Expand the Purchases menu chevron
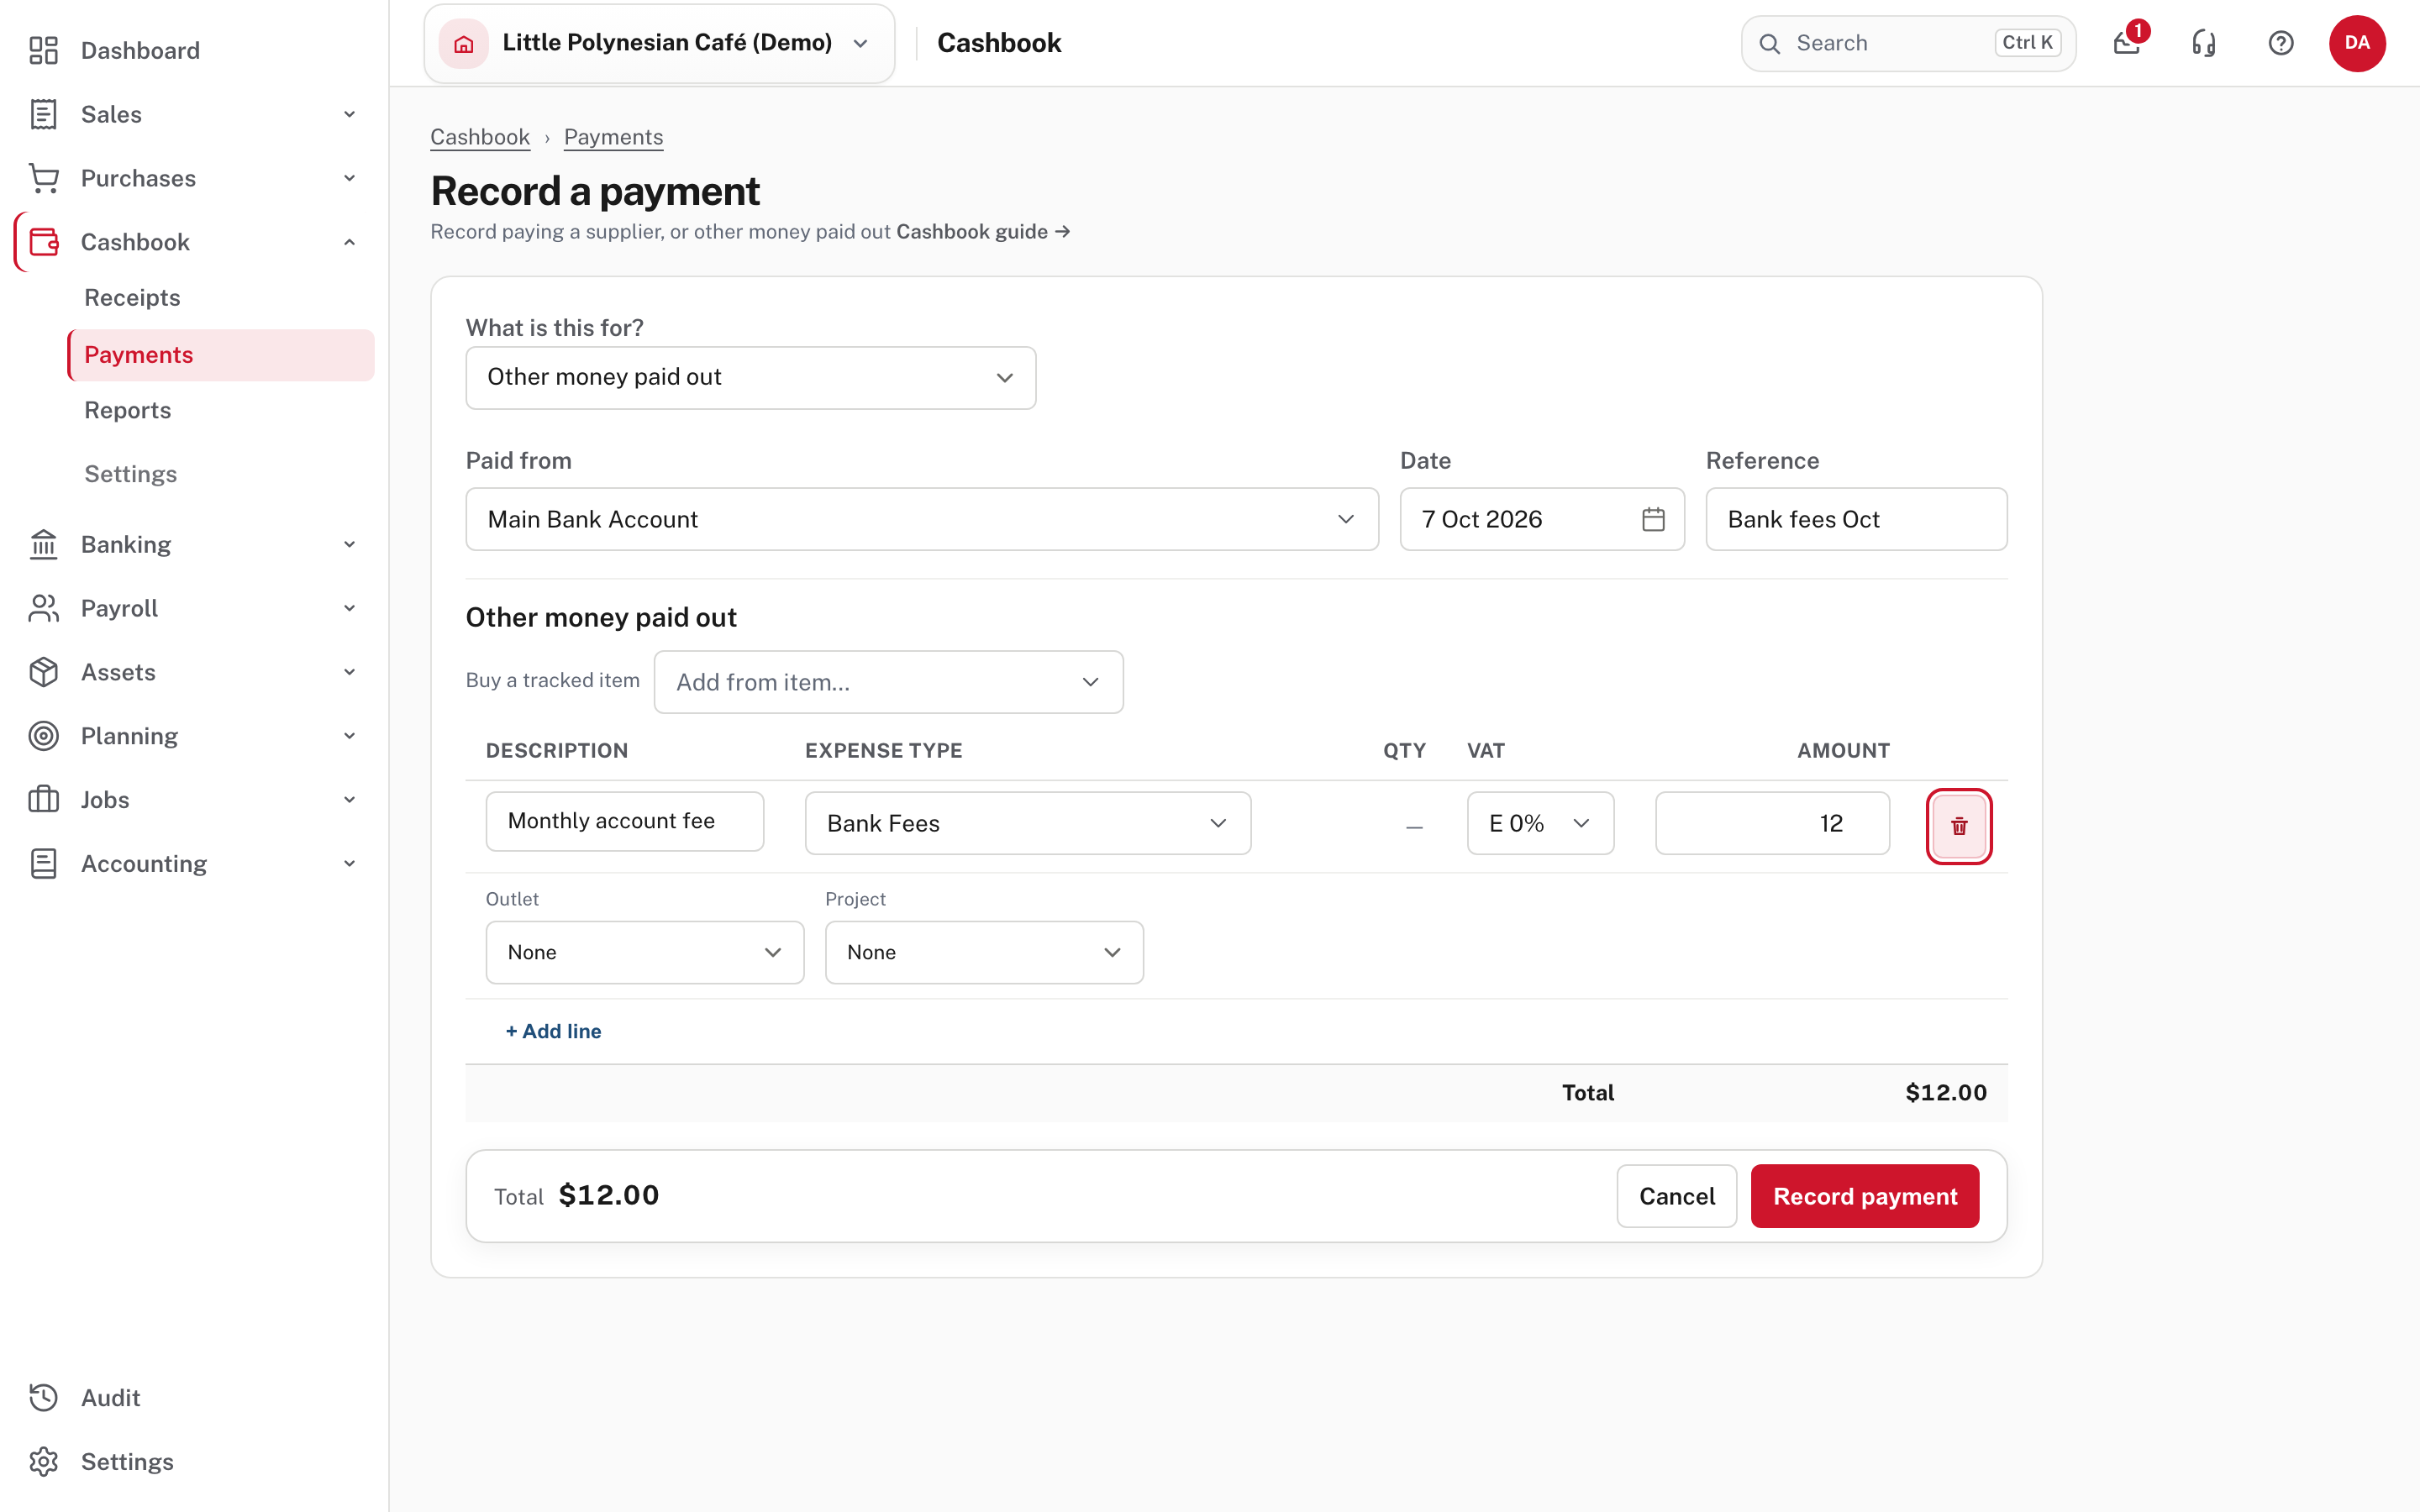Viewport: 2420px width, 1512px height. [x=349, y=178]
